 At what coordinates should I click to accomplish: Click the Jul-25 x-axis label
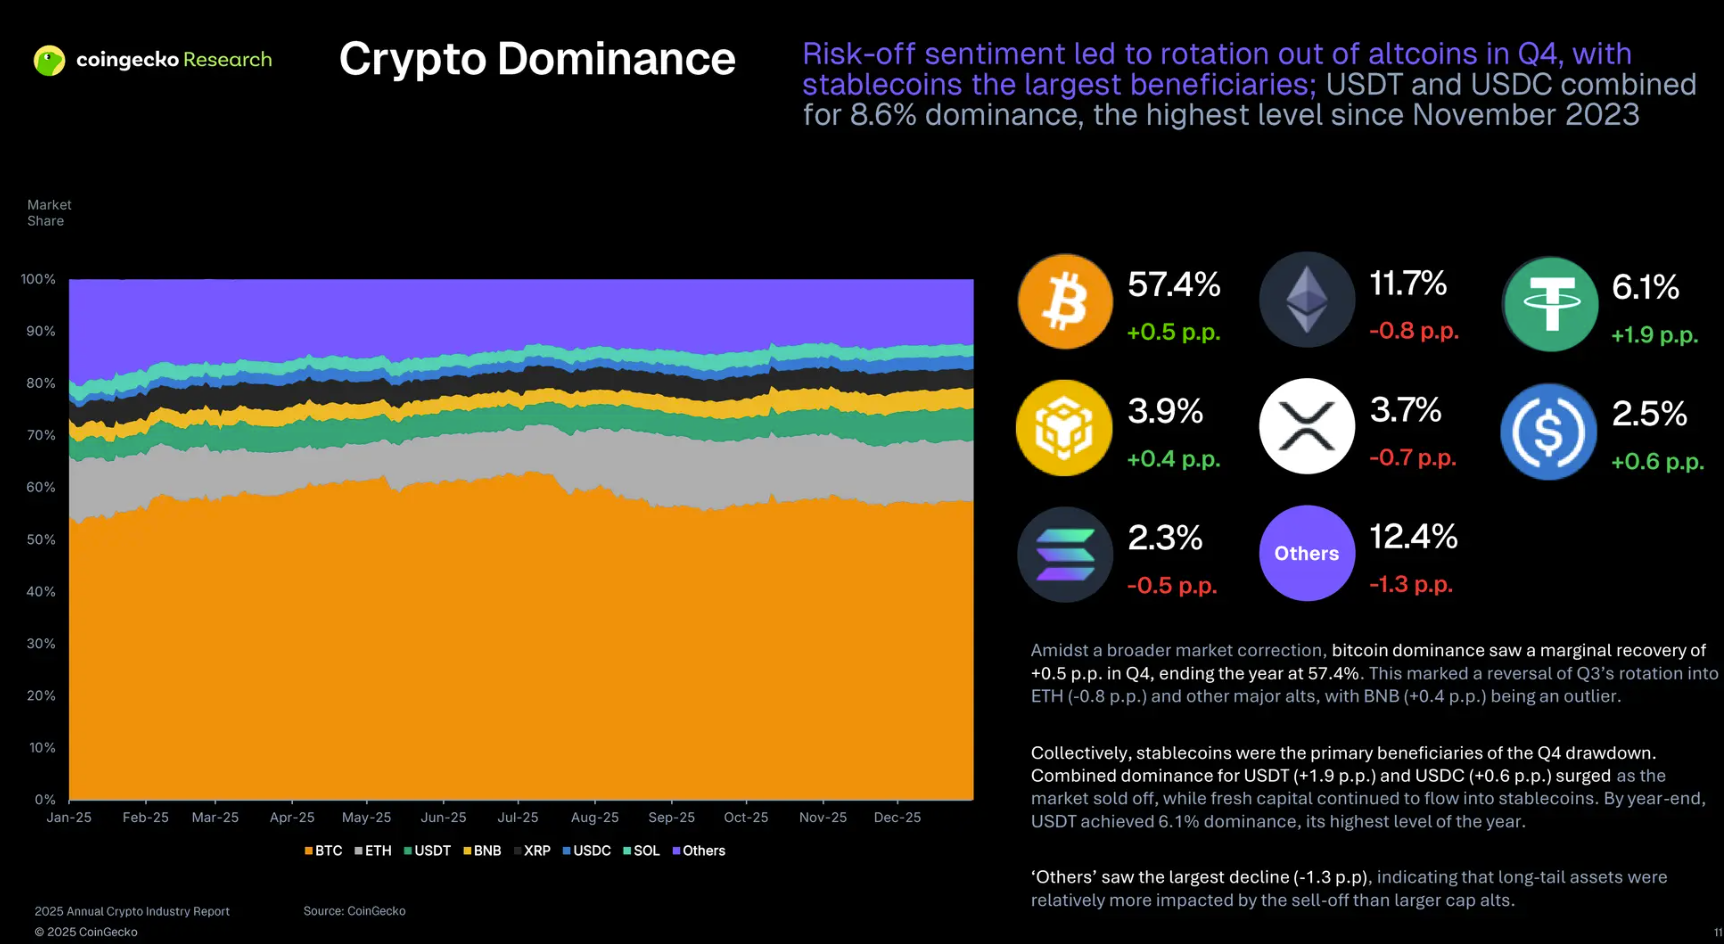pyautogui.click(x=518, y=817)
